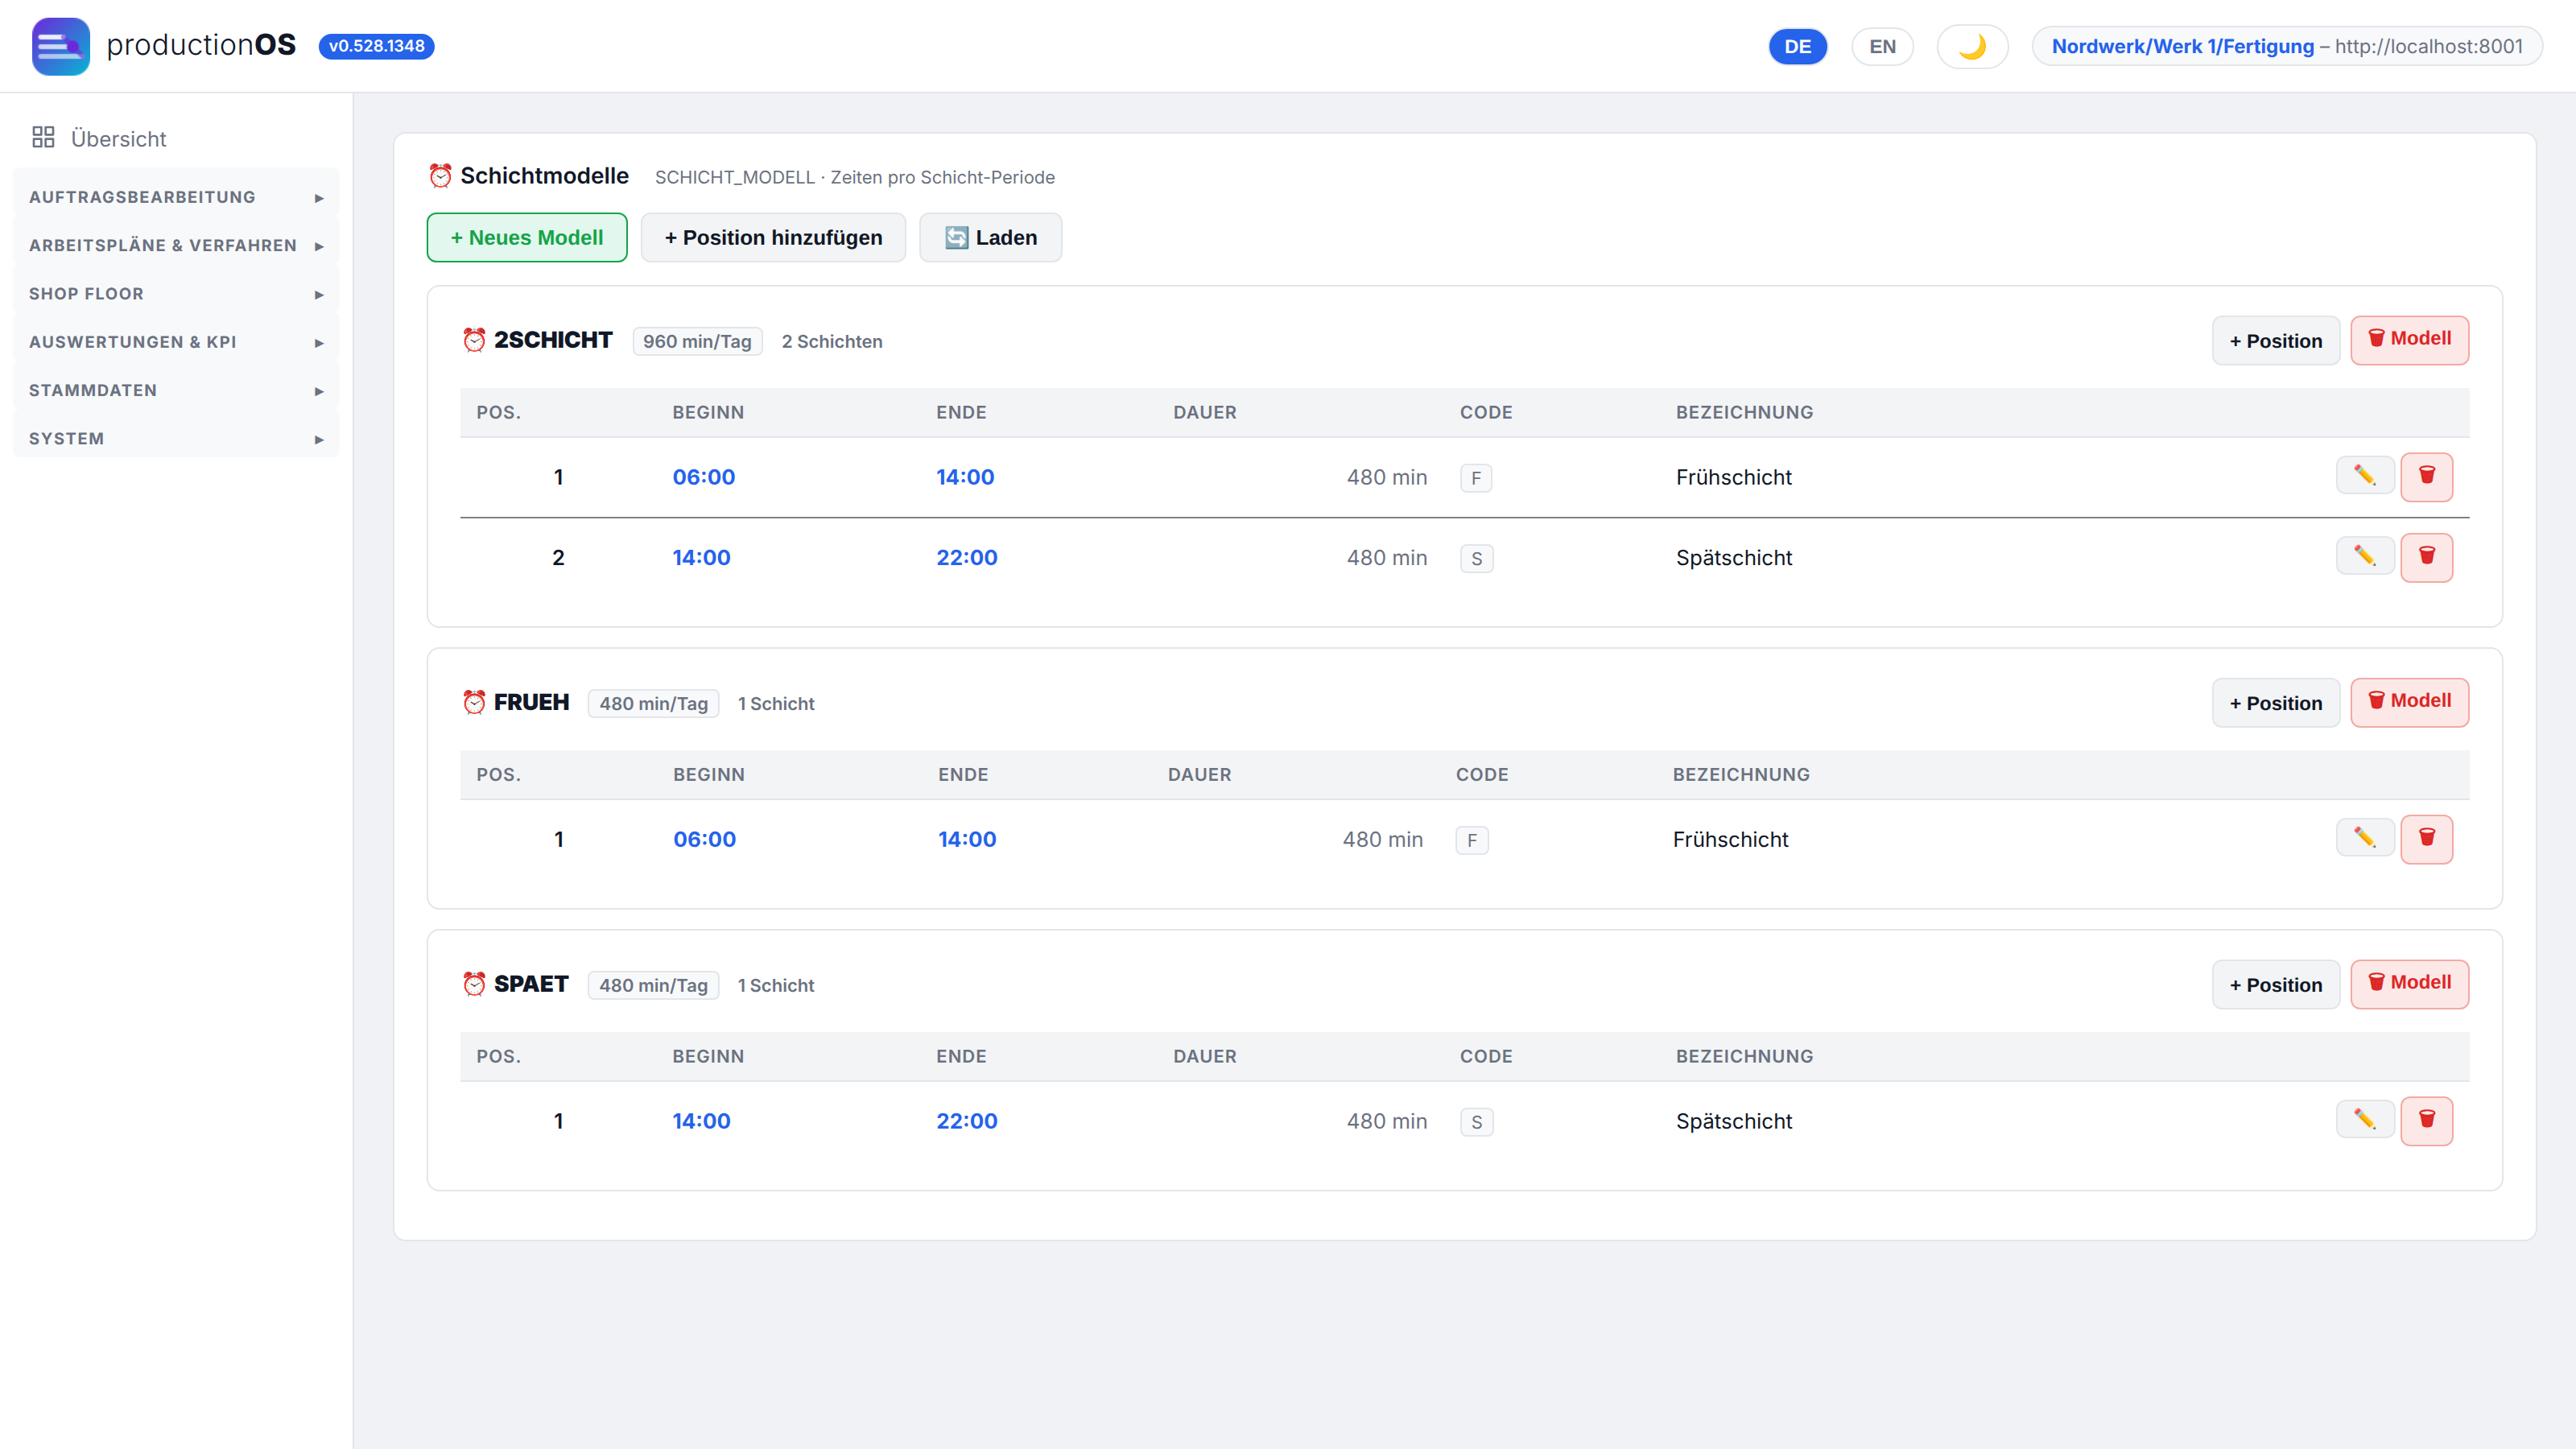Click the Schichtmodelle alarm clock heading icon

coord(440,176)
